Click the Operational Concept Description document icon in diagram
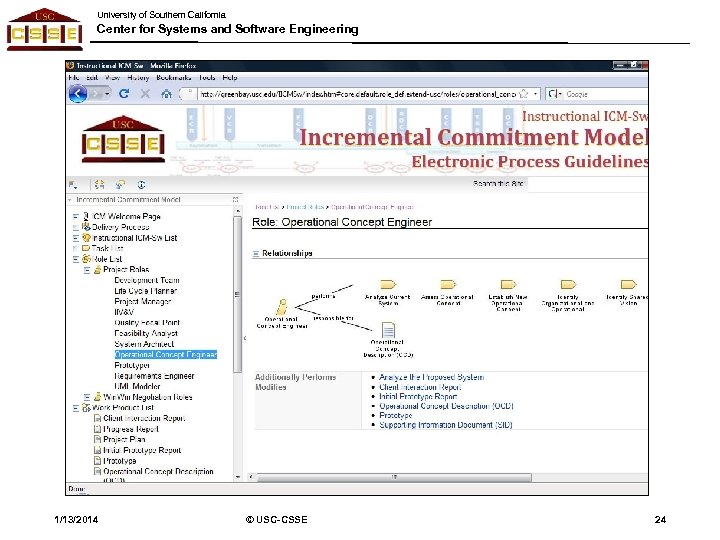The height and width of the screenshot is (540, 720). pos(388,330)
